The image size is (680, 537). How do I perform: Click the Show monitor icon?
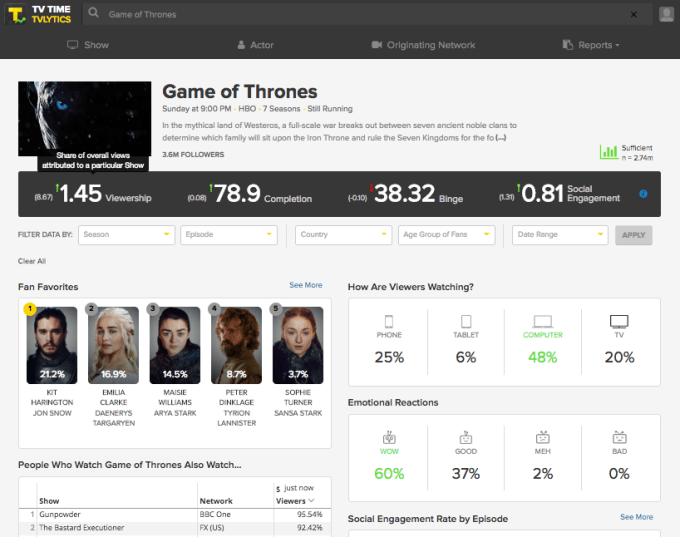point(72,45)
